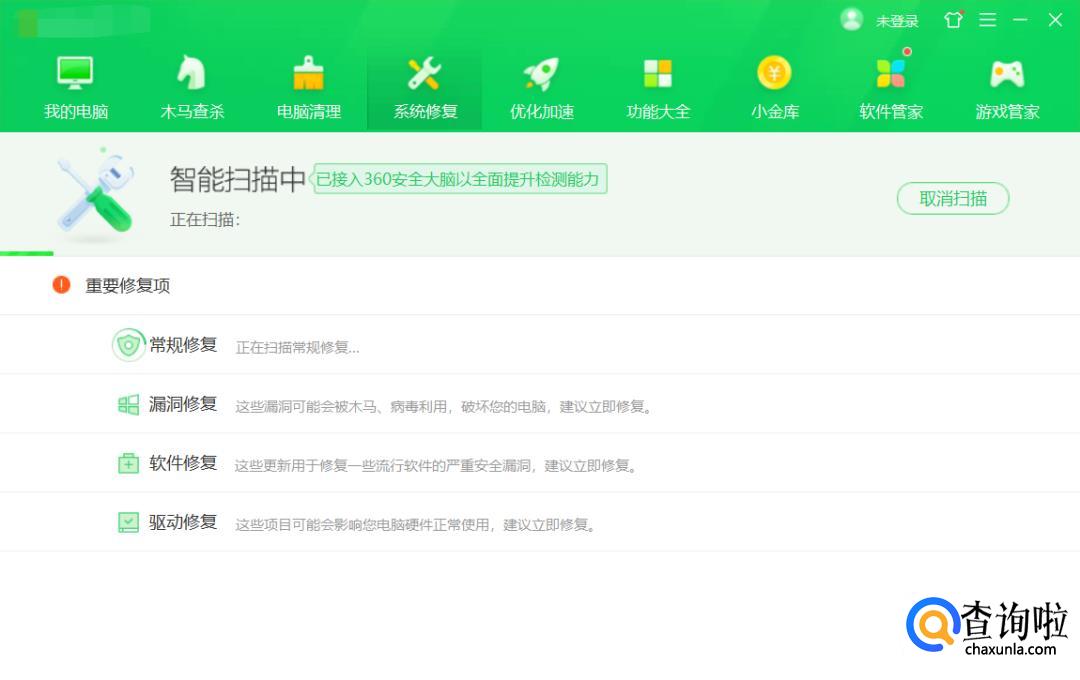1080x680 pixels.
Task: Switch to the 我的电脑 tab label
Action: coord(76,112)
